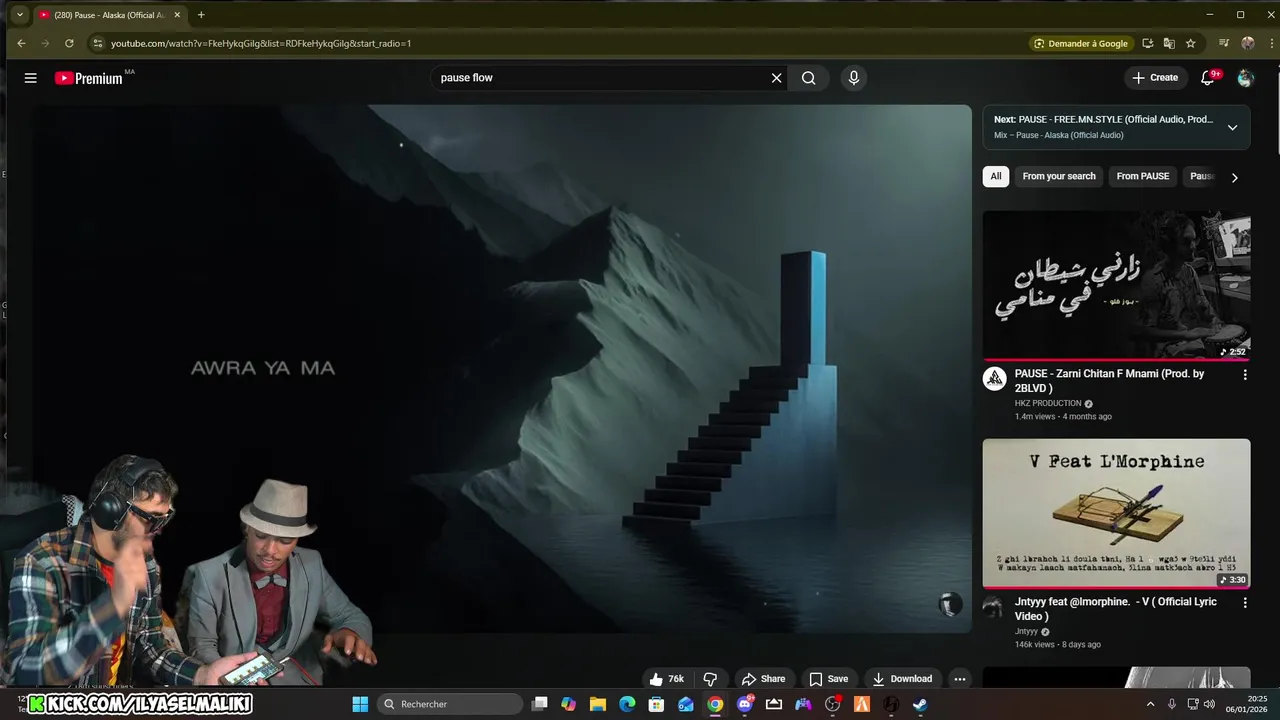Screen dimensions: 1280x720
Task: Open Jntyyy channel name link
Action: 1026,632
